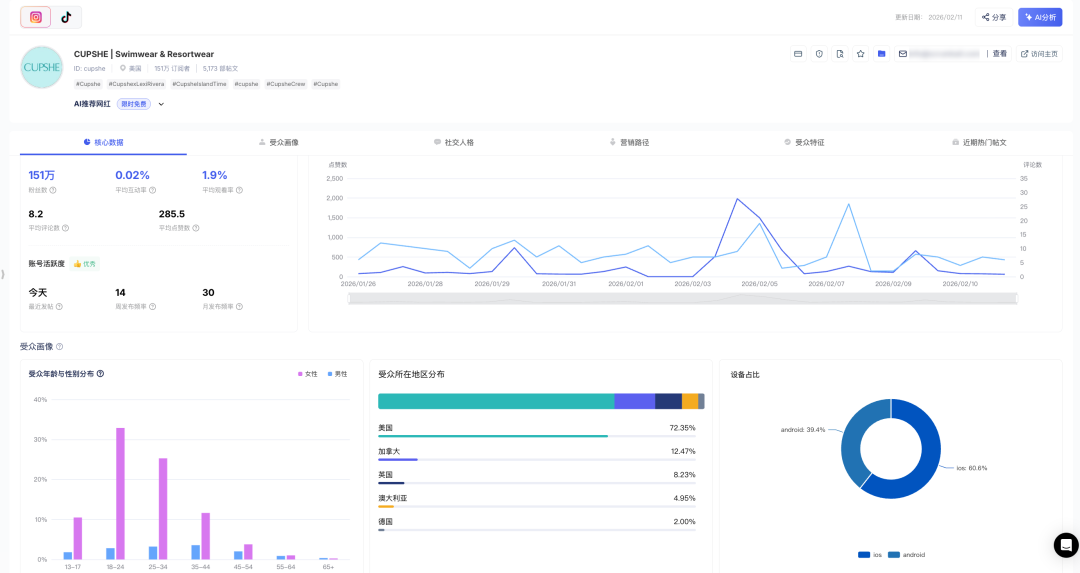Click the blue folder icon
The image size is (1080, 573).
(881, 54)
